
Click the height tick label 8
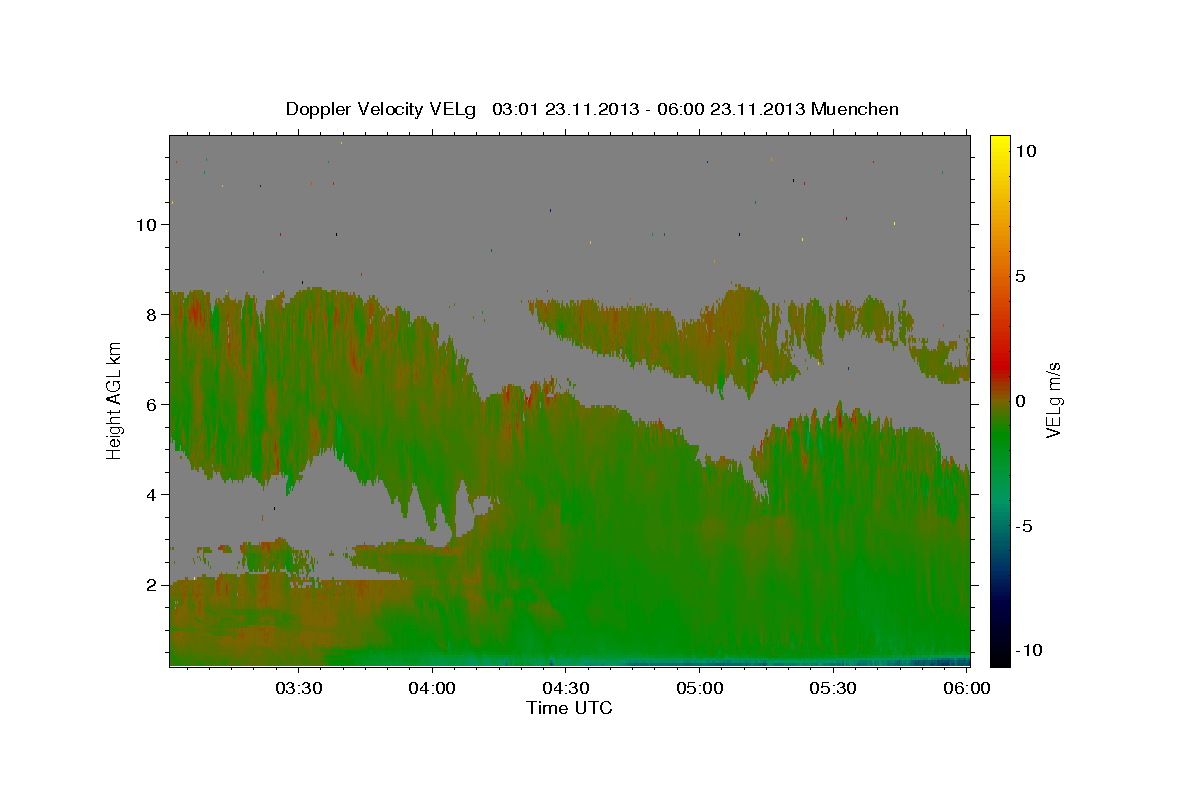[151, 315]
